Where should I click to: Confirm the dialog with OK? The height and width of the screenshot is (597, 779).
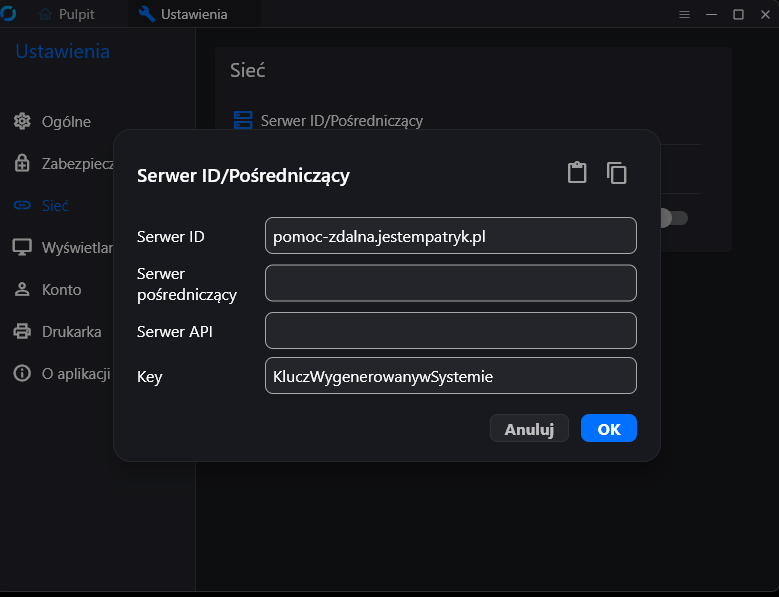[x=608, y=429]
